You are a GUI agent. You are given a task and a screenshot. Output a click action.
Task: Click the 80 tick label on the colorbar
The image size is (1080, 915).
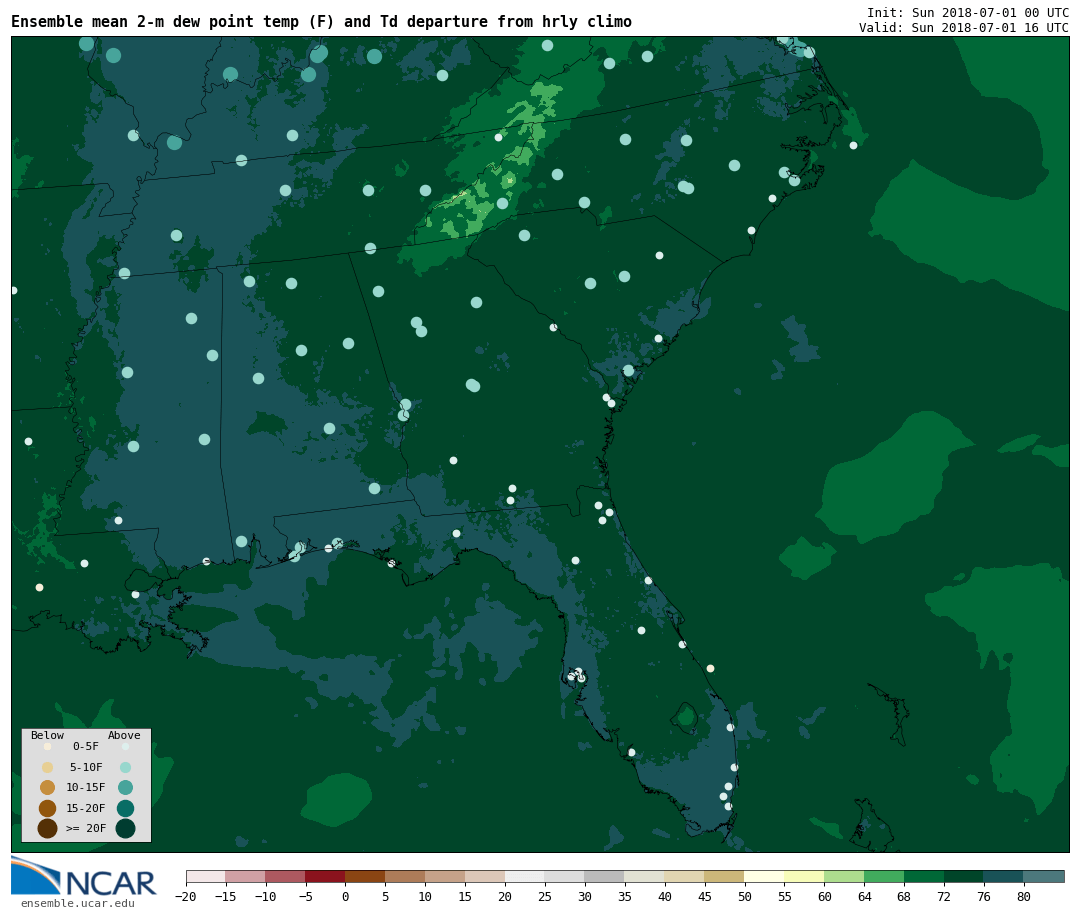(x=1024, y=896)
